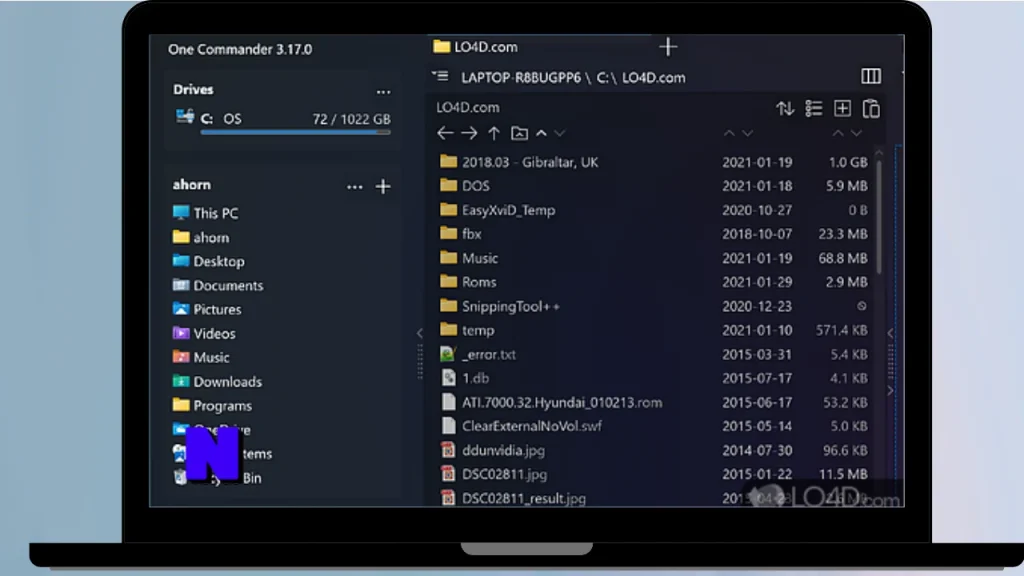Select the _error.txt file
This screenshot has width=1024, height=576.
point(654,354)
